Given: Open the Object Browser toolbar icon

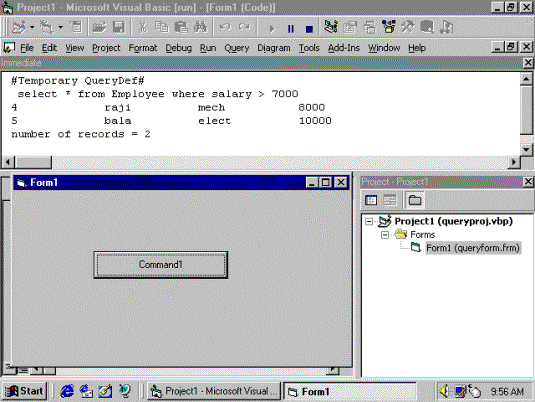Looking at the screenshot, I should (388, 27).
